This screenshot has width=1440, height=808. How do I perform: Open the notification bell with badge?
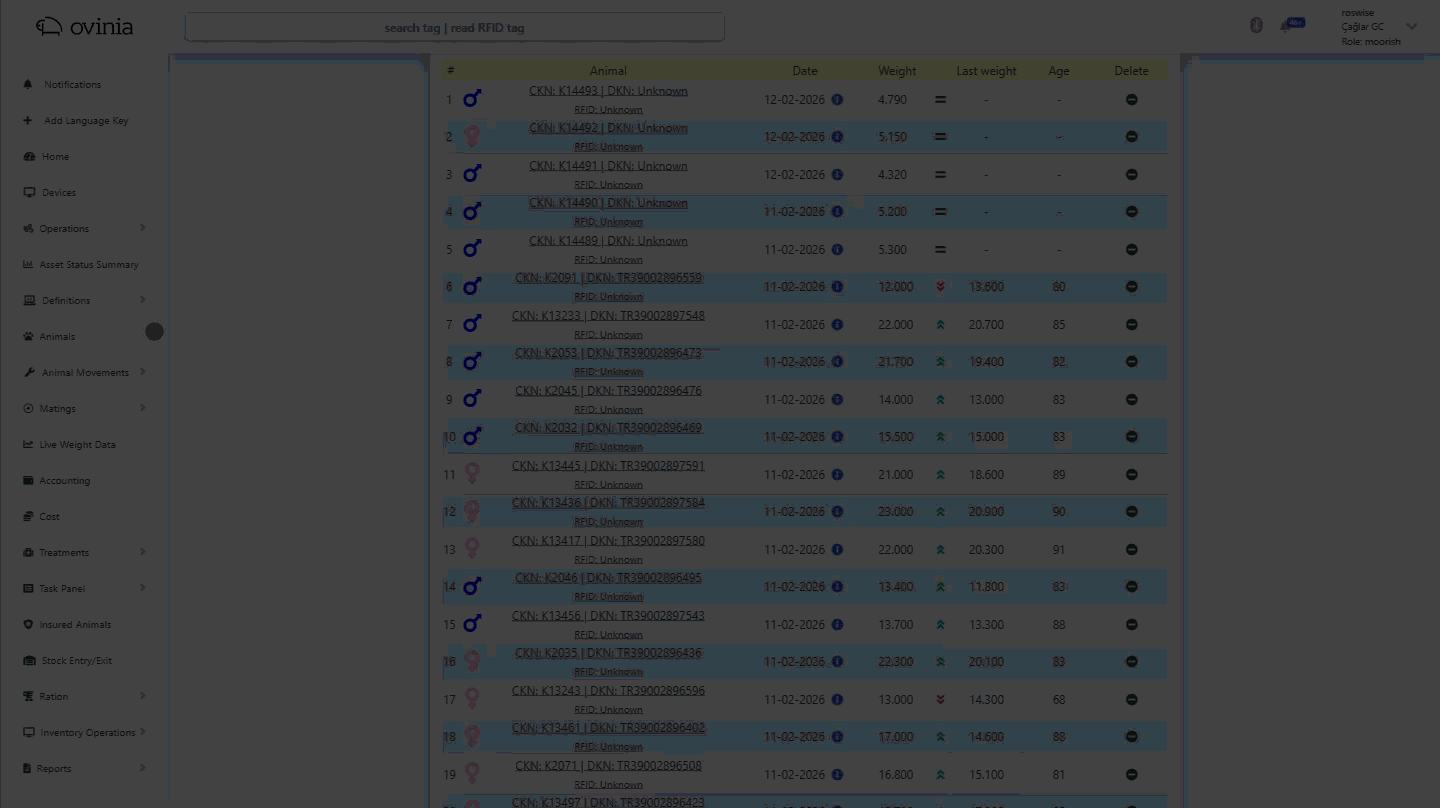(x=1287, y=27)
